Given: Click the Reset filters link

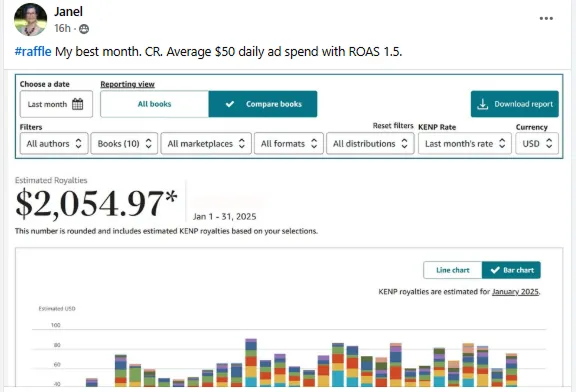Looking at the screenshot, I should tap(393, 126).
